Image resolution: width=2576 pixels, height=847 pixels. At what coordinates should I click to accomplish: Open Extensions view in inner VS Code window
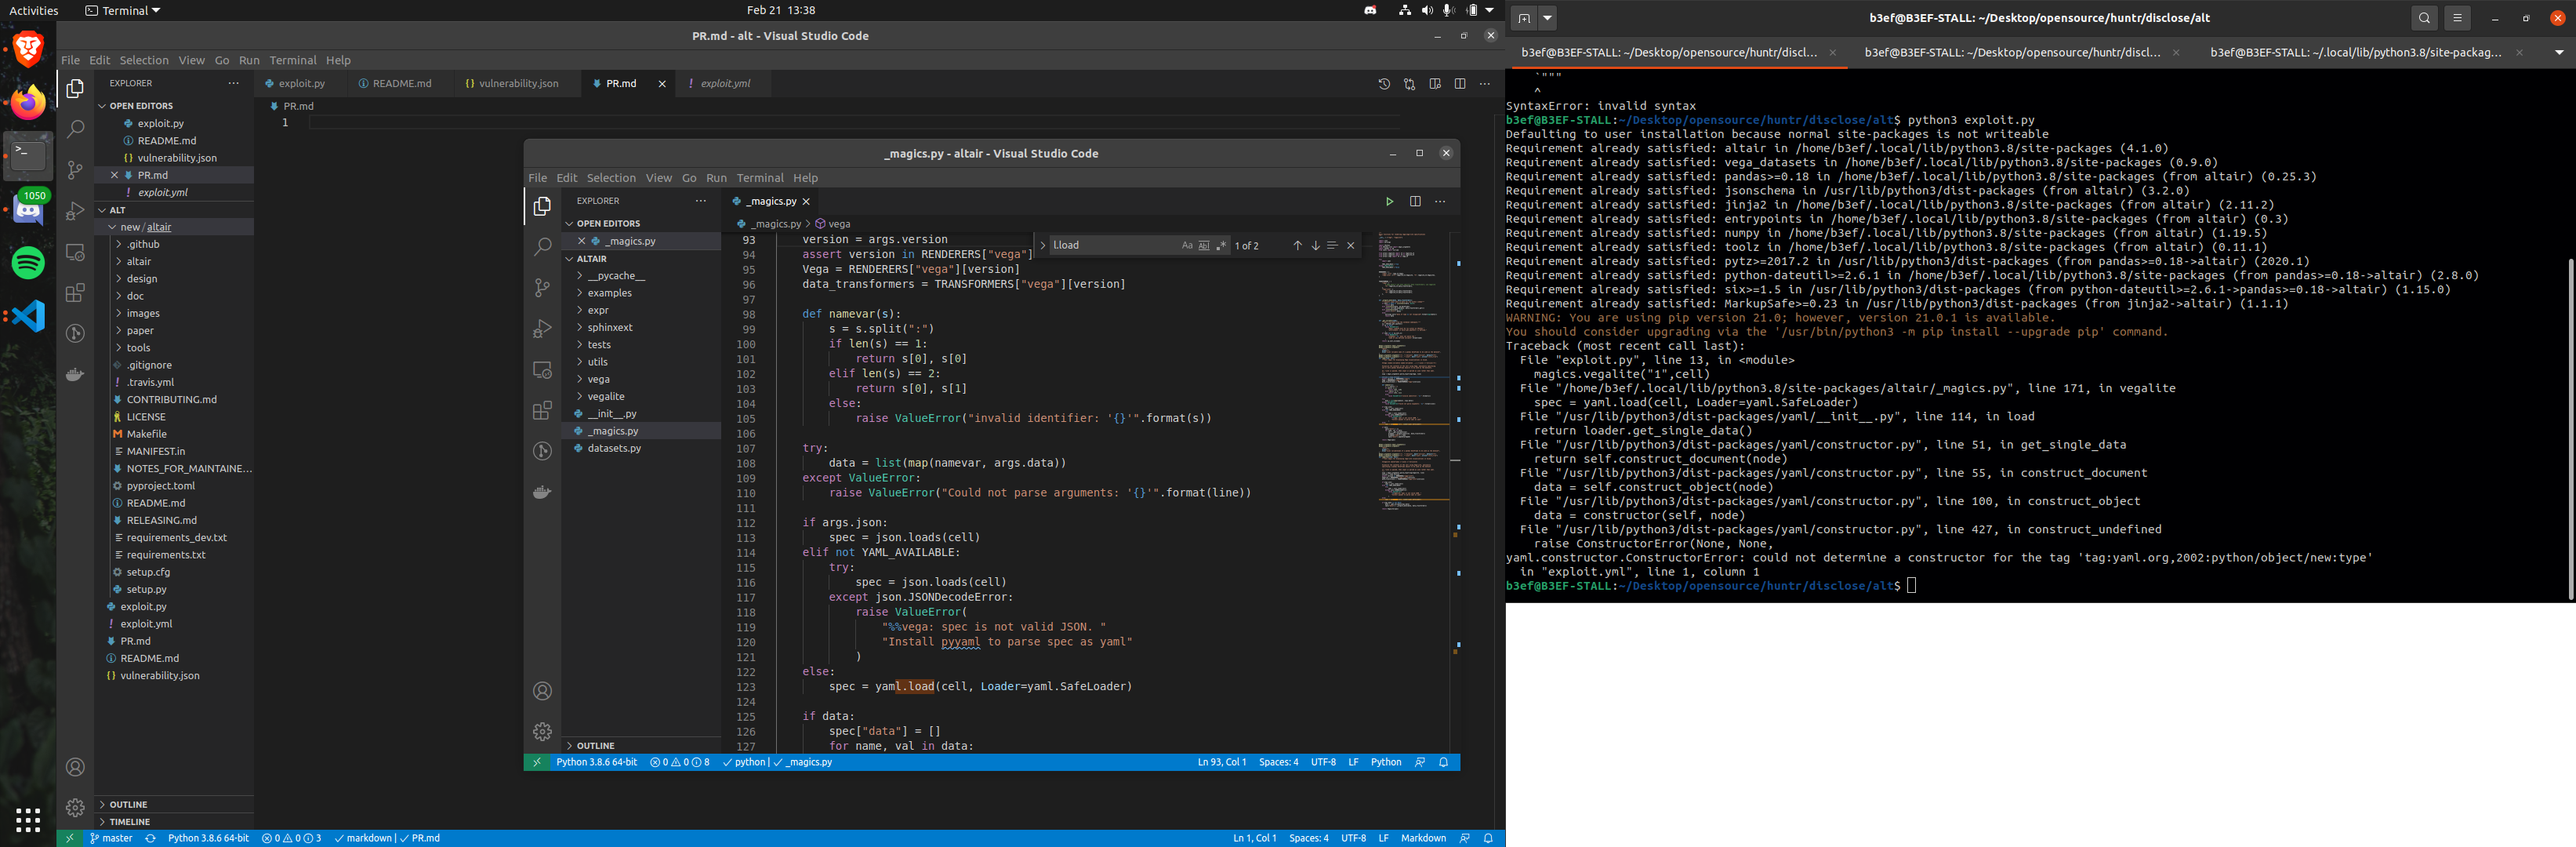click(x=542, y=410)
